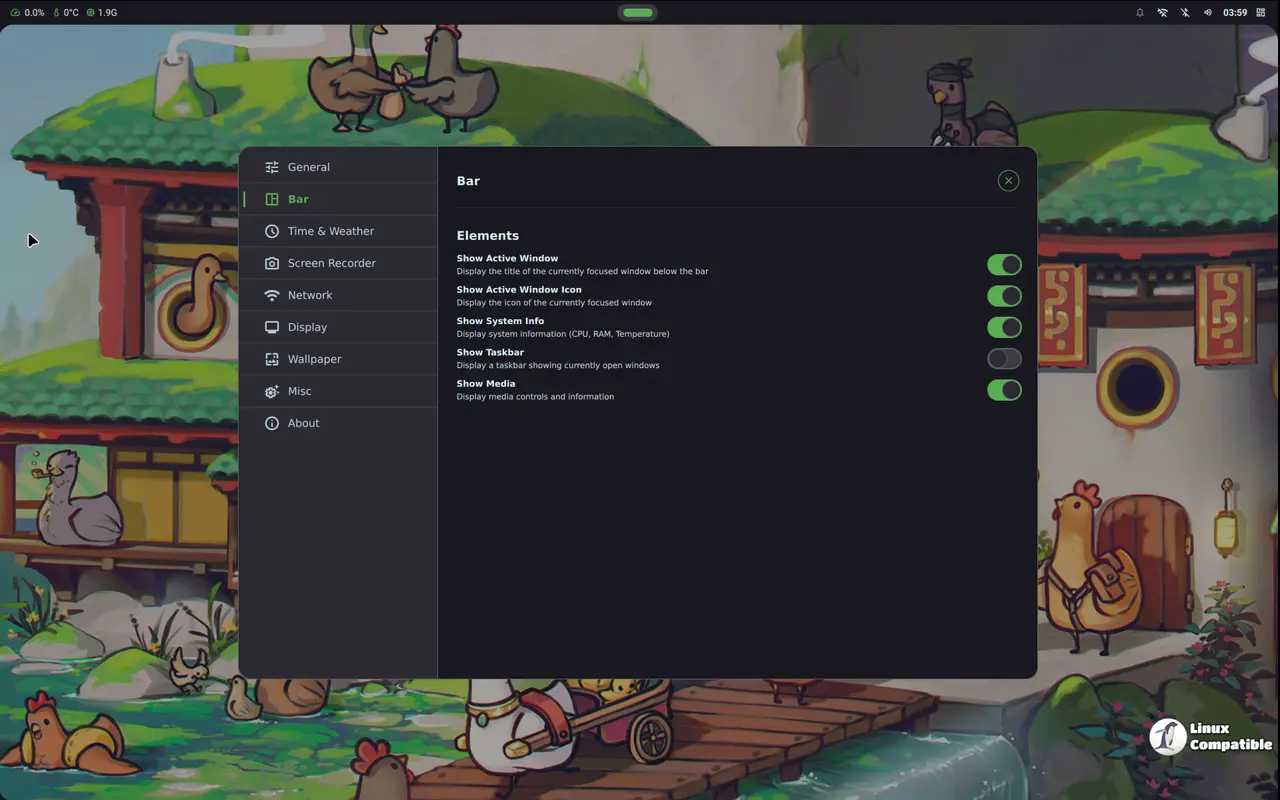Disable the Show Active Window toggle
Viewport: 1280px width, 800px height.
[x=1004, y=264]
